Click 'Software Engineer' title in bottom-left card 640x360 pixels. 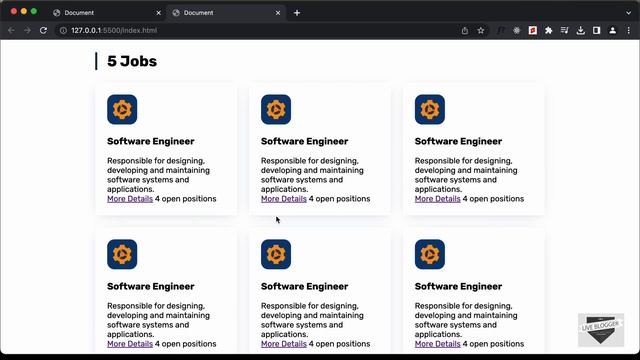[151, 286]
